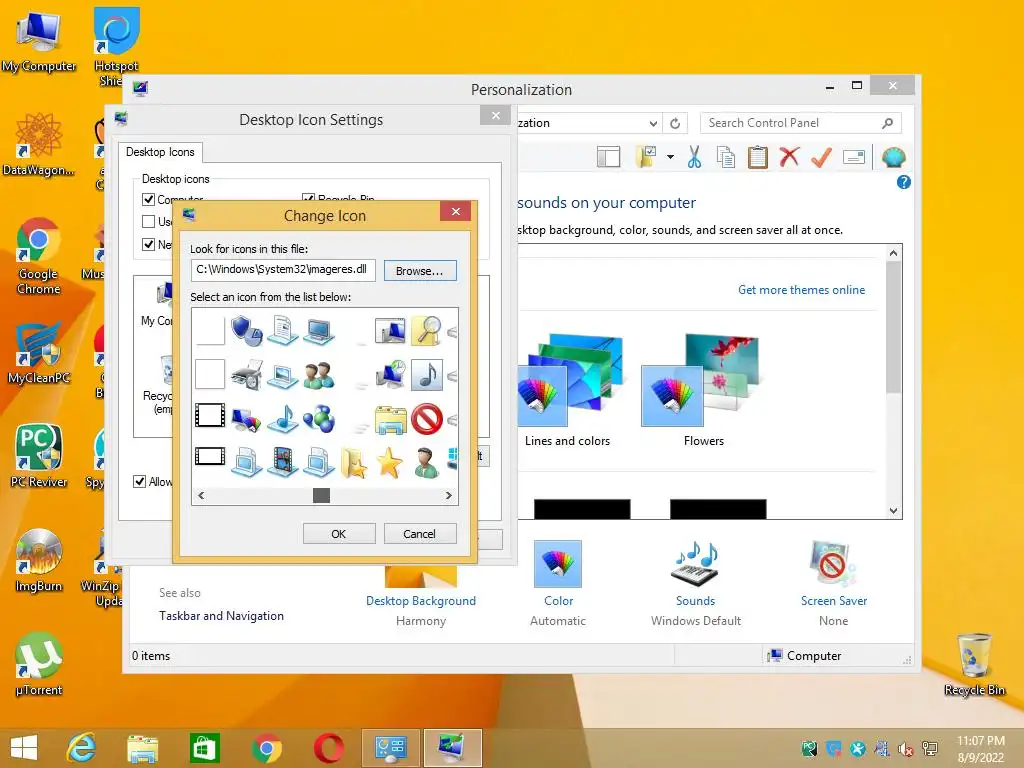This screenshot has width=1024, height=768.
Task: Expand the folder options toolbar dropdown arrow
Action: pos(670,157)
